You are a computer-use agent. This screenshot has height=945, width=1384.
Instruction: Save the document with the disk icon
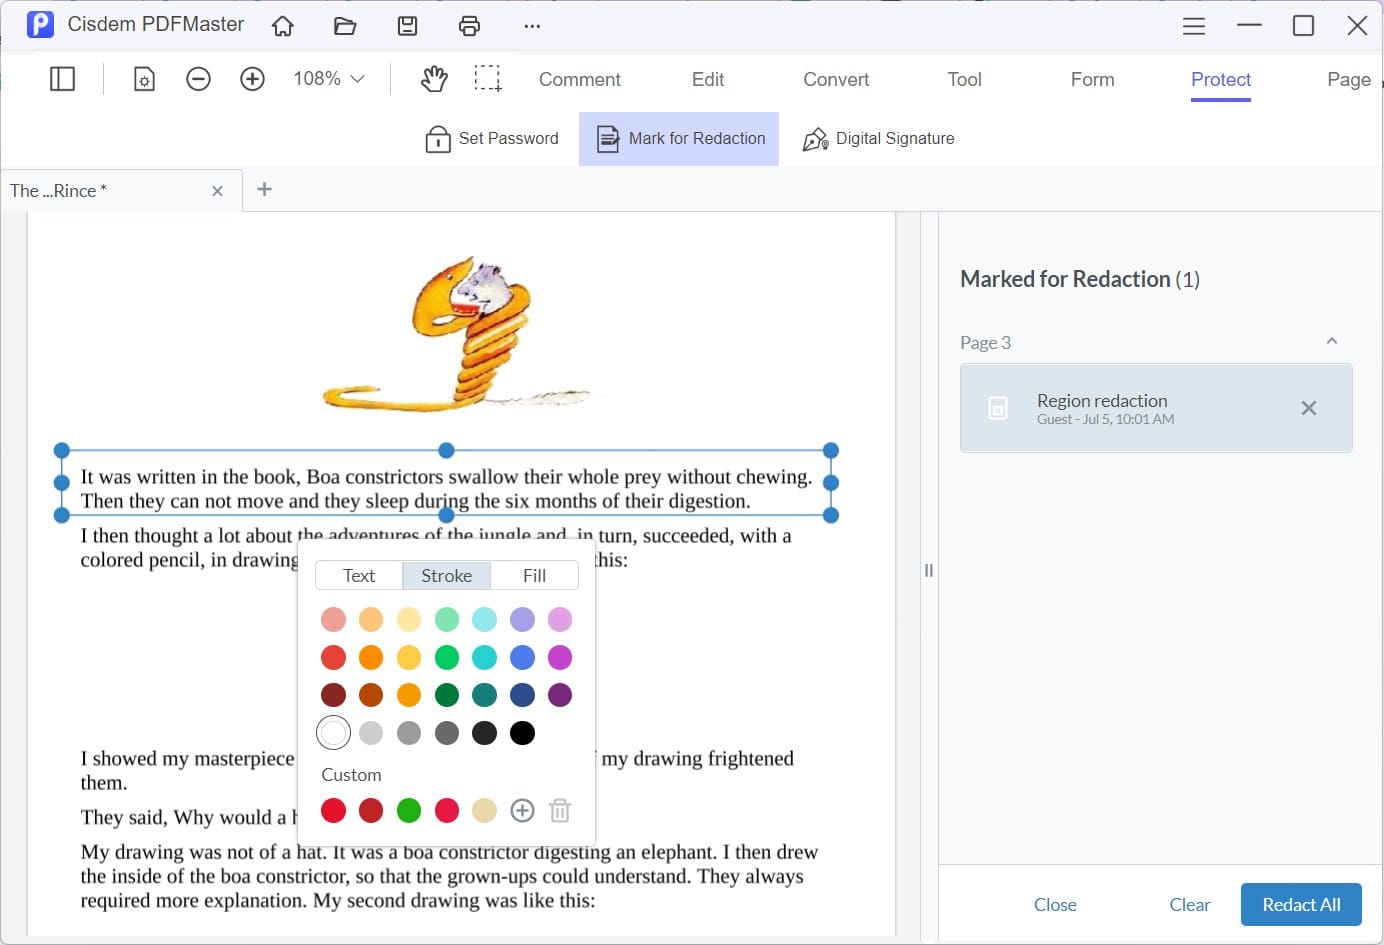[407, 26]
